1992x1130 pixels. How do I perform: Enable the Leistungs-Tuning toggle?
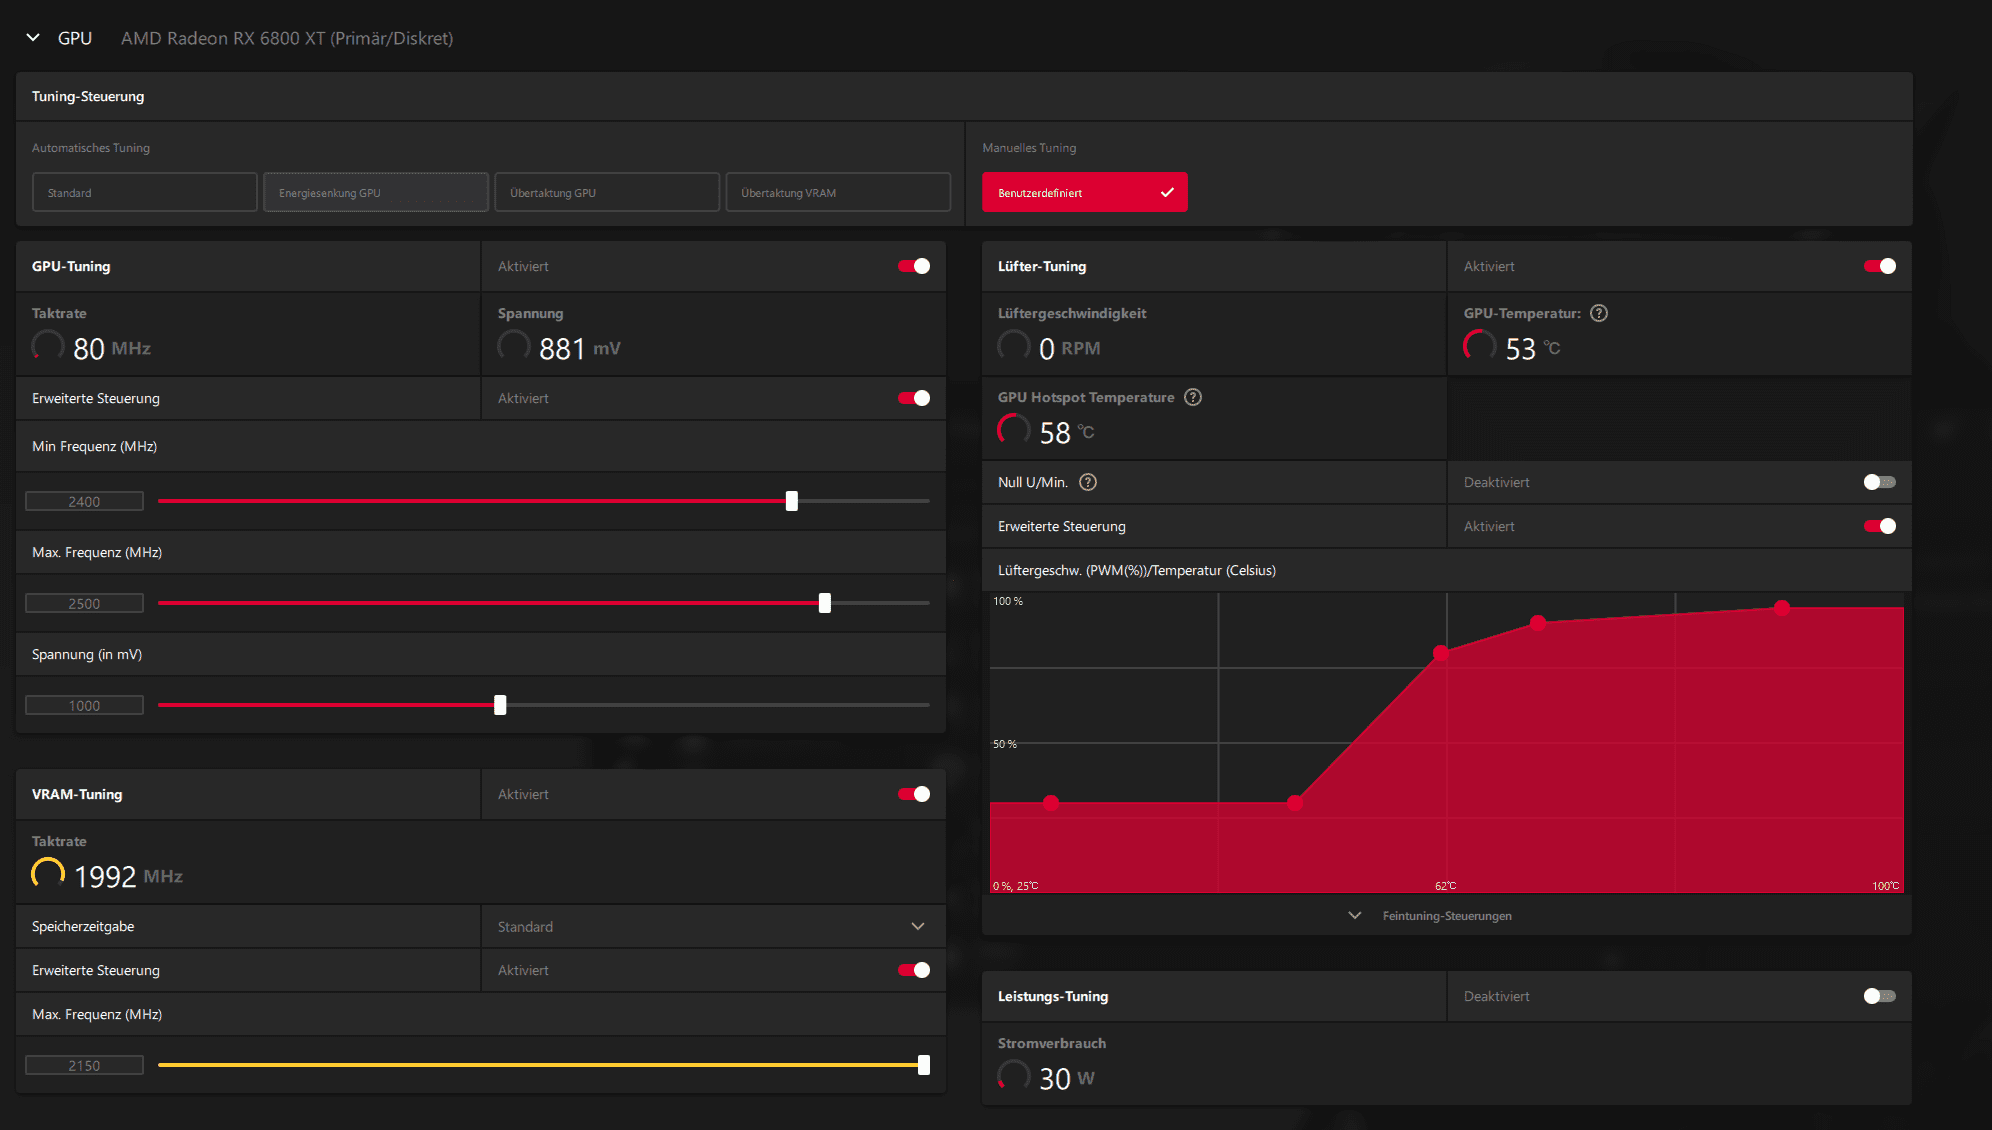[1879, 996]
